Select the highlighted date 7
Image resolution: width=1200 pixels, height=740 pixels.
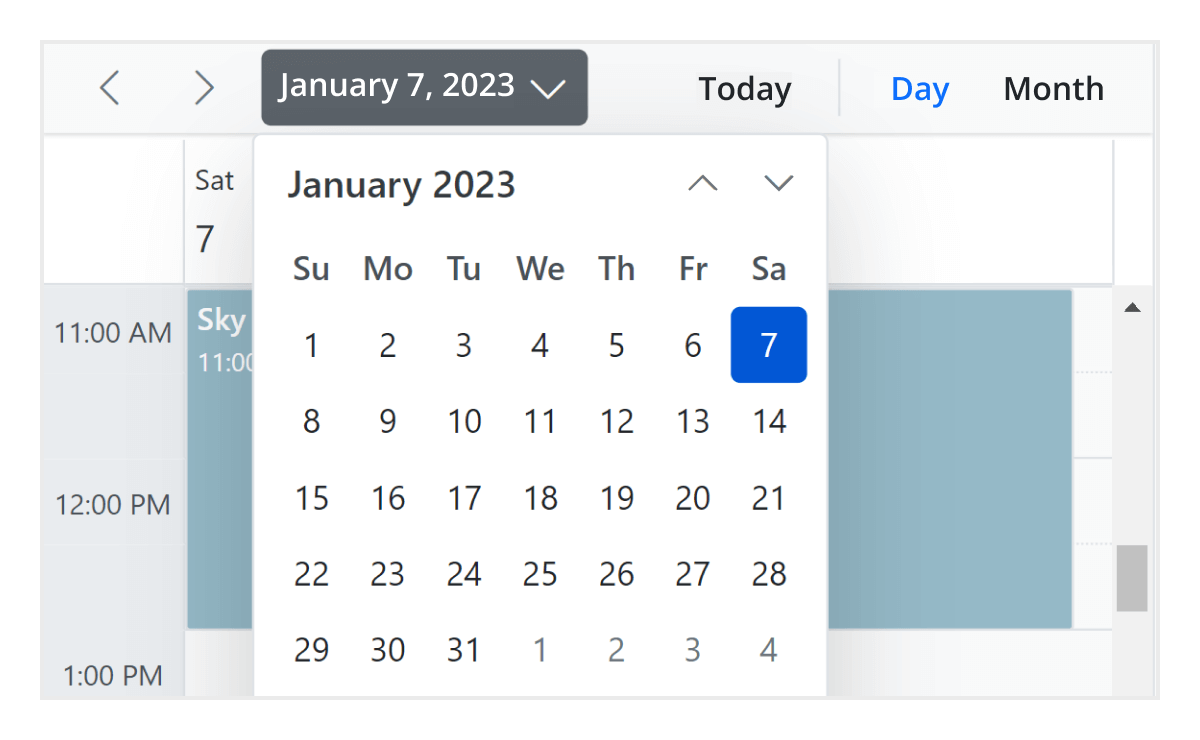tap(768, 345)
